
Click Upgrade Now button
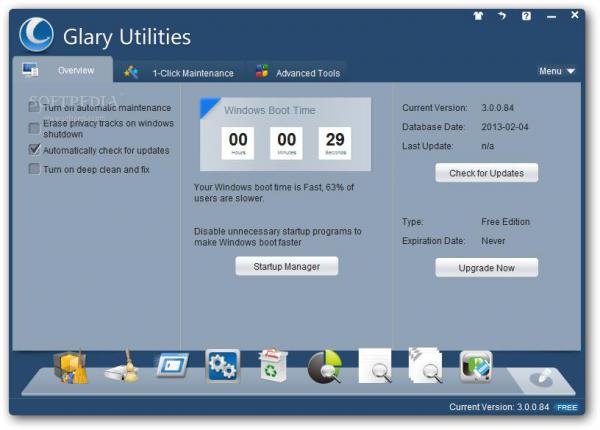486,268
